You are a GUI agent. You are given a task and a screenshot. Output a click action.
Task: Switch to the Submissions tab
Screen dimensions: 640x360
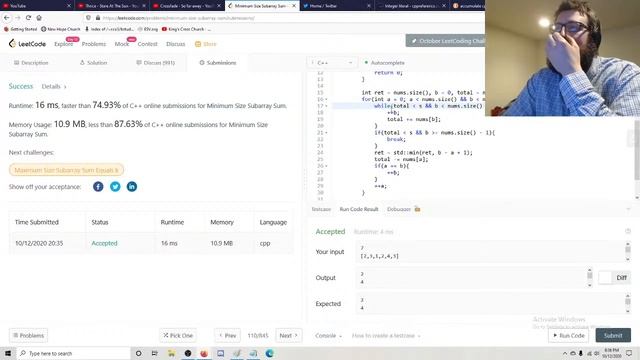[218, 62]
